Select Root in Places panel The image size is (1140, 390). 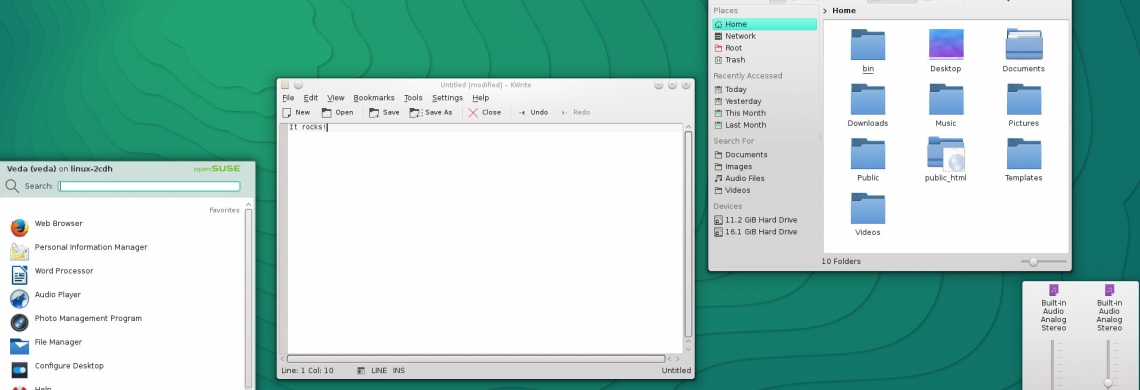pyautogui.click(x=764, y=48)
